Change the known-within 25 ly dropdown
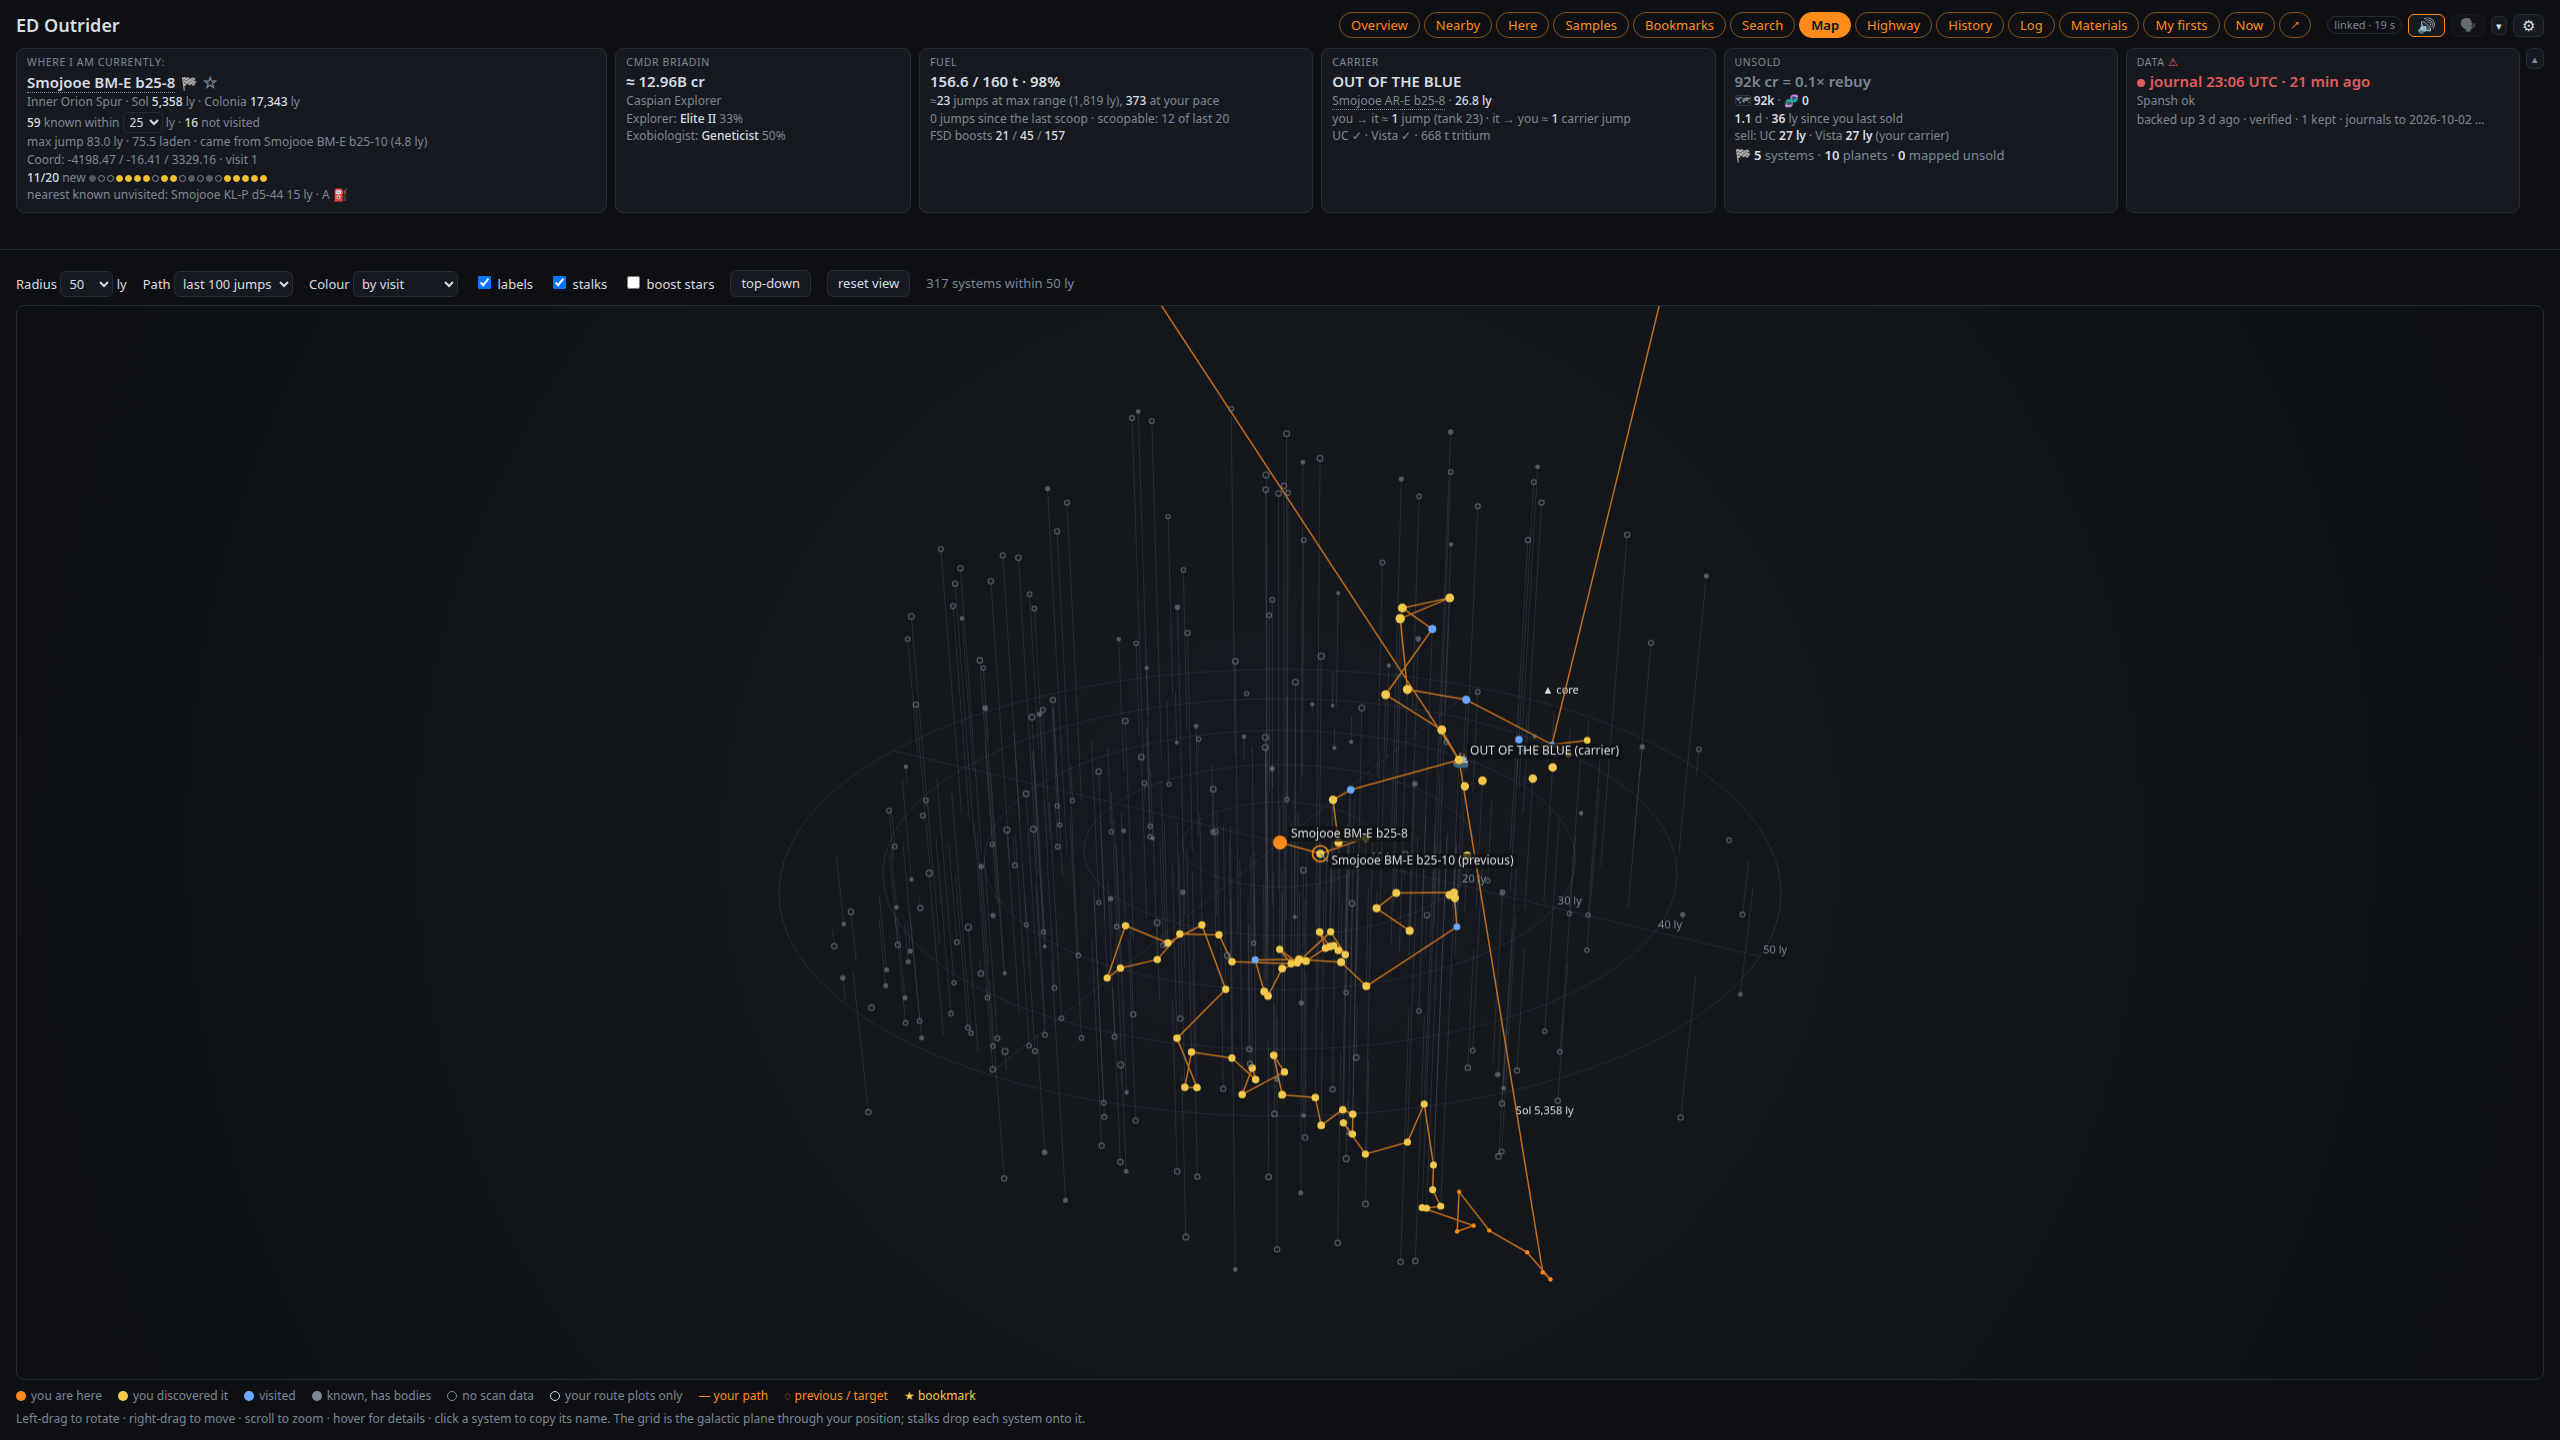The width and height of the screenshot is (2560, 1440). [x=142, y=123]
